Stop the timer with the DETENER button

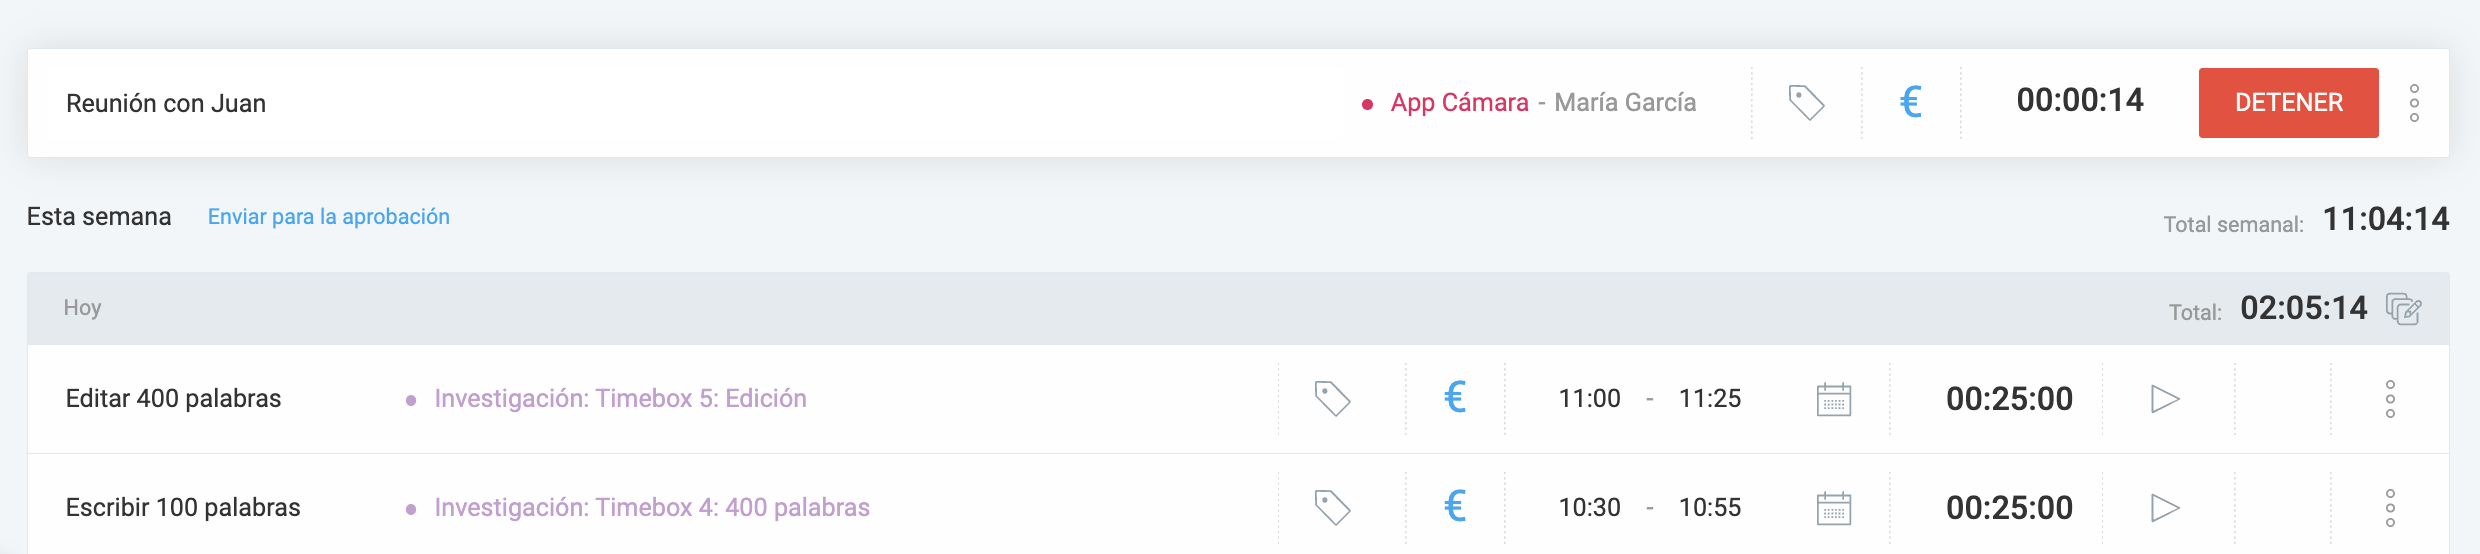coord(2288,103)
